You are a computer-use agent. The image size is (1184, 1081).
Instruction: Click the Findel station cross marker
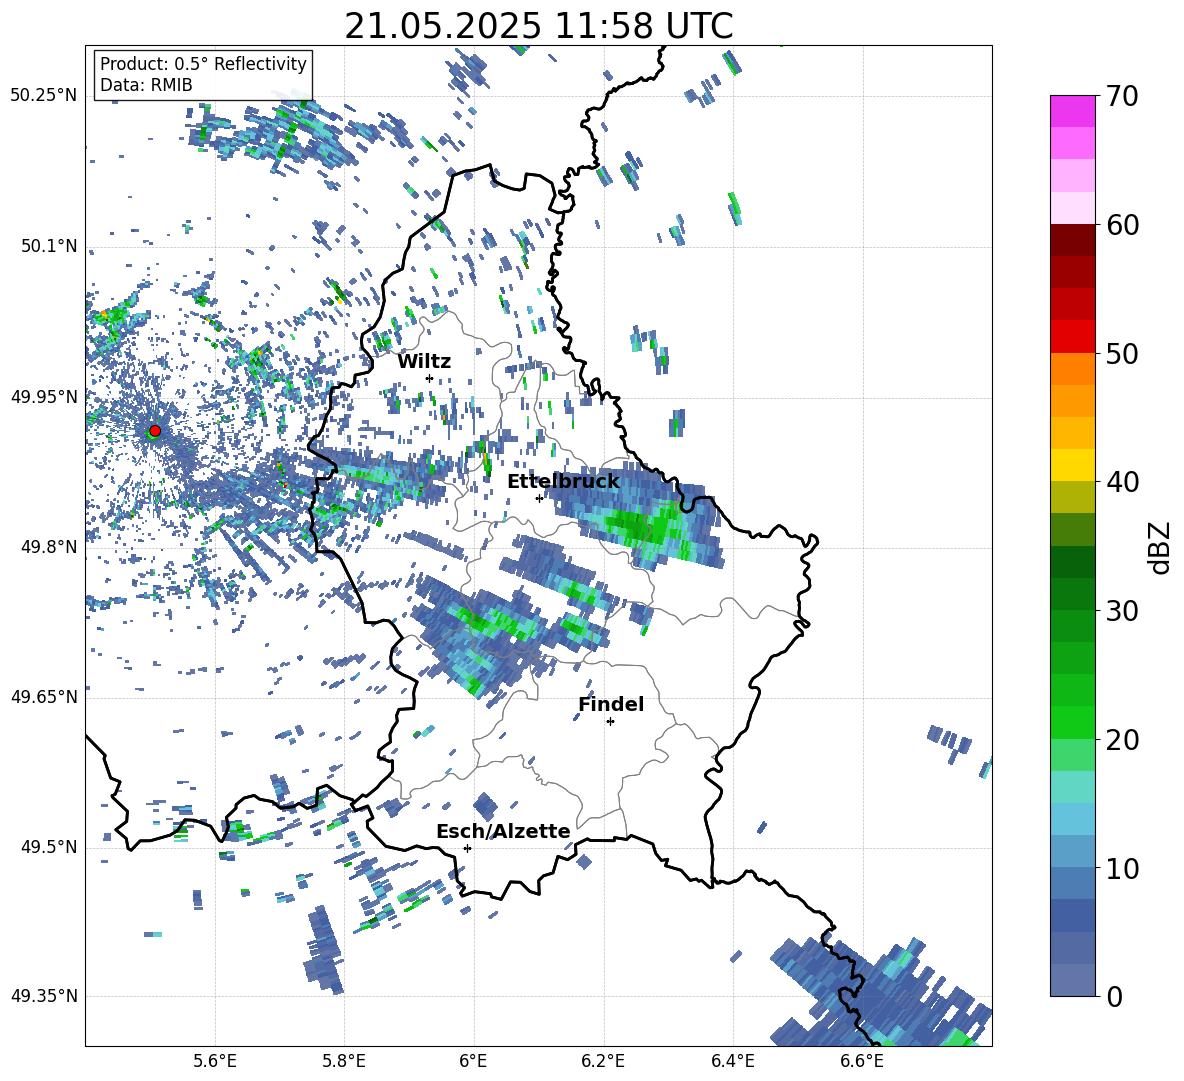tap(610, 722)
